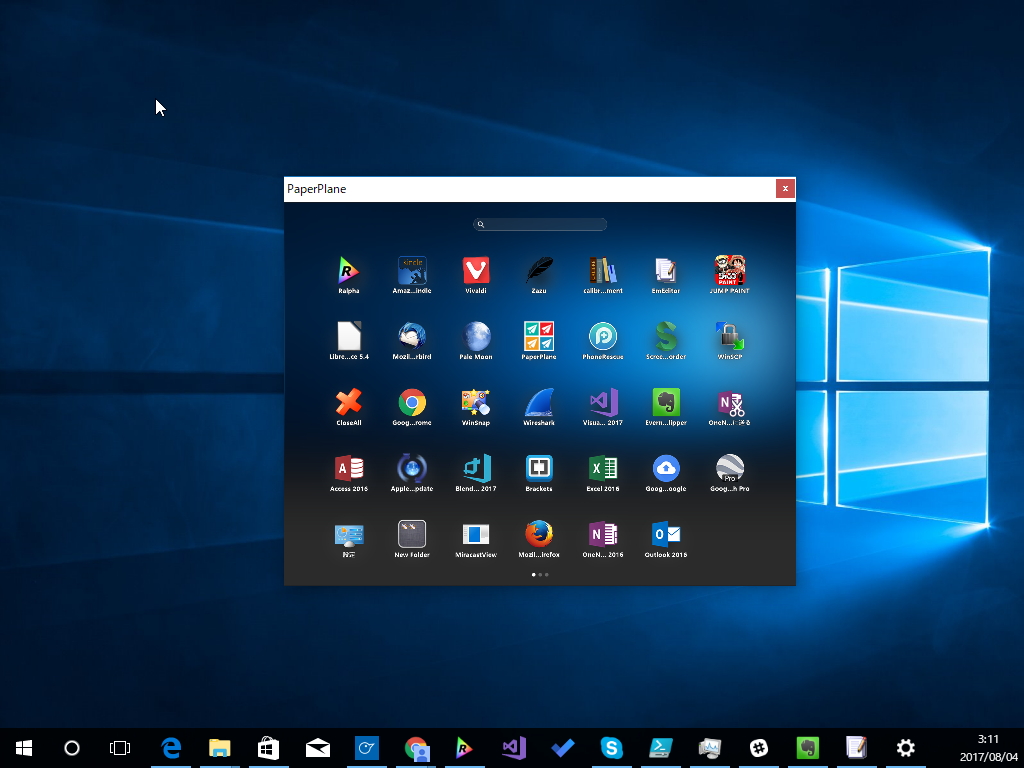Open LibreOffice 5.4 icon
Screen dimensions: 1024x768
(349, 336)
